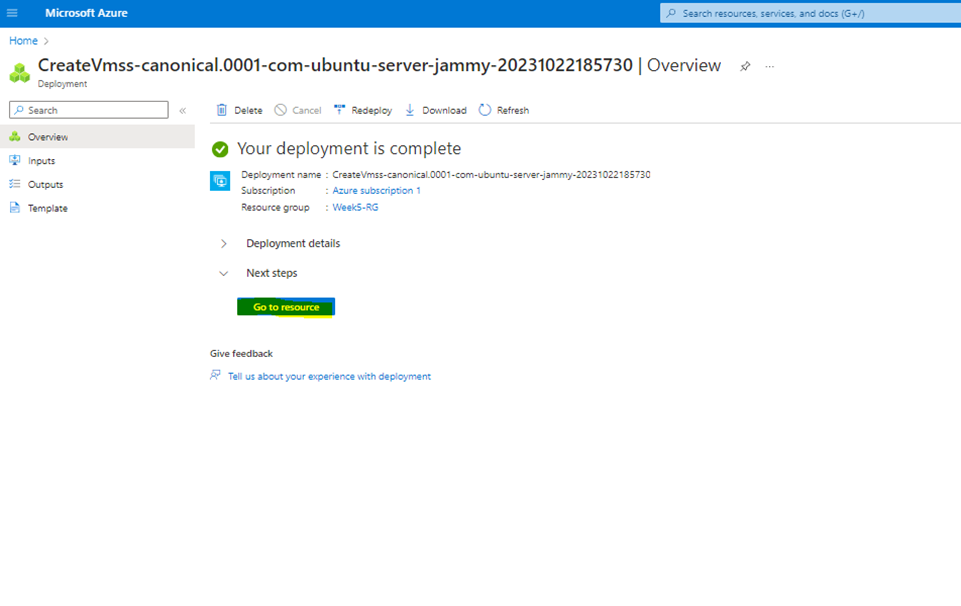Open the more options ellipsis

tap(770, 66)
